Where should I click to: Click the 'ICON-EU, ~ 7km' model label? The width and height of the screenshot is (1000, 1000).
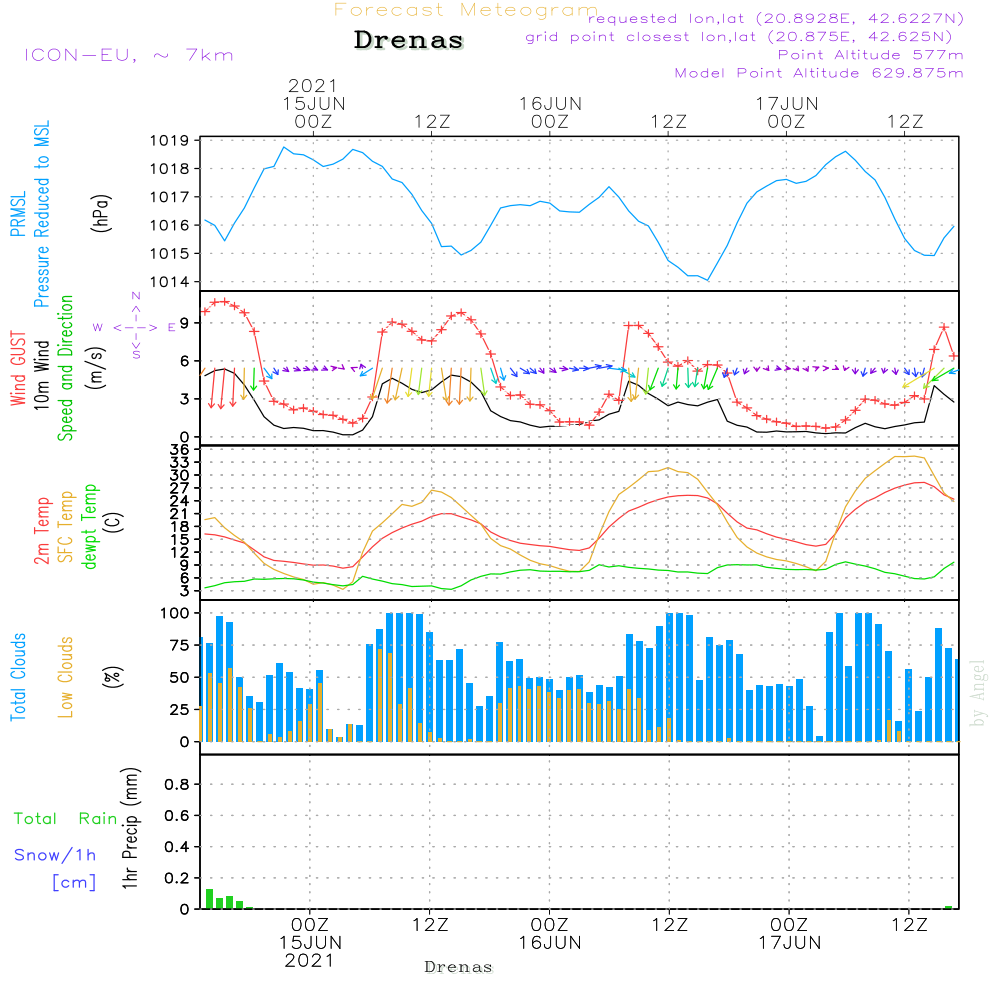[x=129, y=55]
